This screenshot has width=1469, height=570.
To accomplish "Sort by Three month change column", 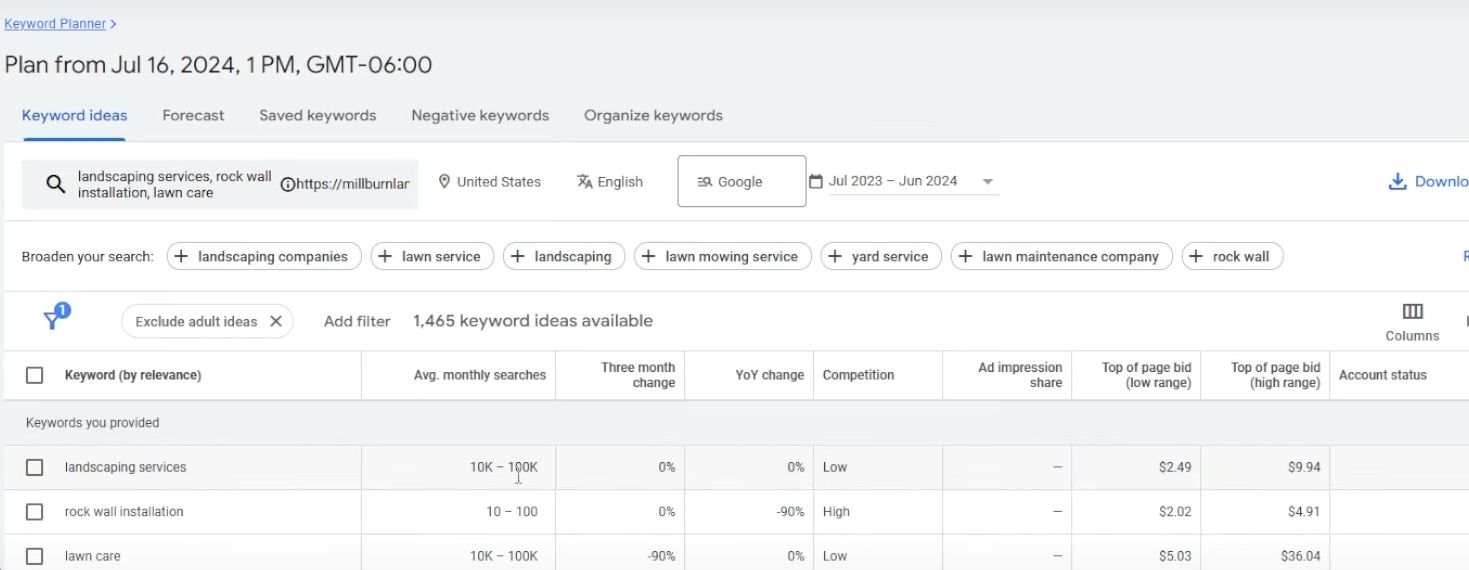I will coord(638,375).
